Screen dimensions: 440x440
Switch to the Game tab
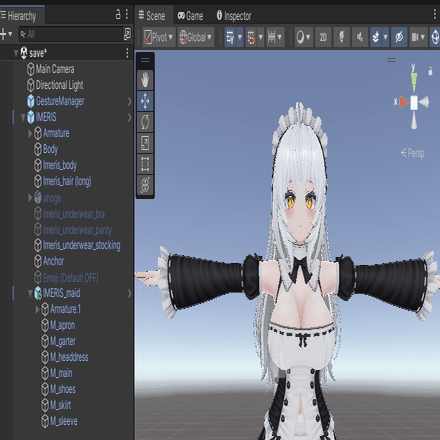pos(190,16)
